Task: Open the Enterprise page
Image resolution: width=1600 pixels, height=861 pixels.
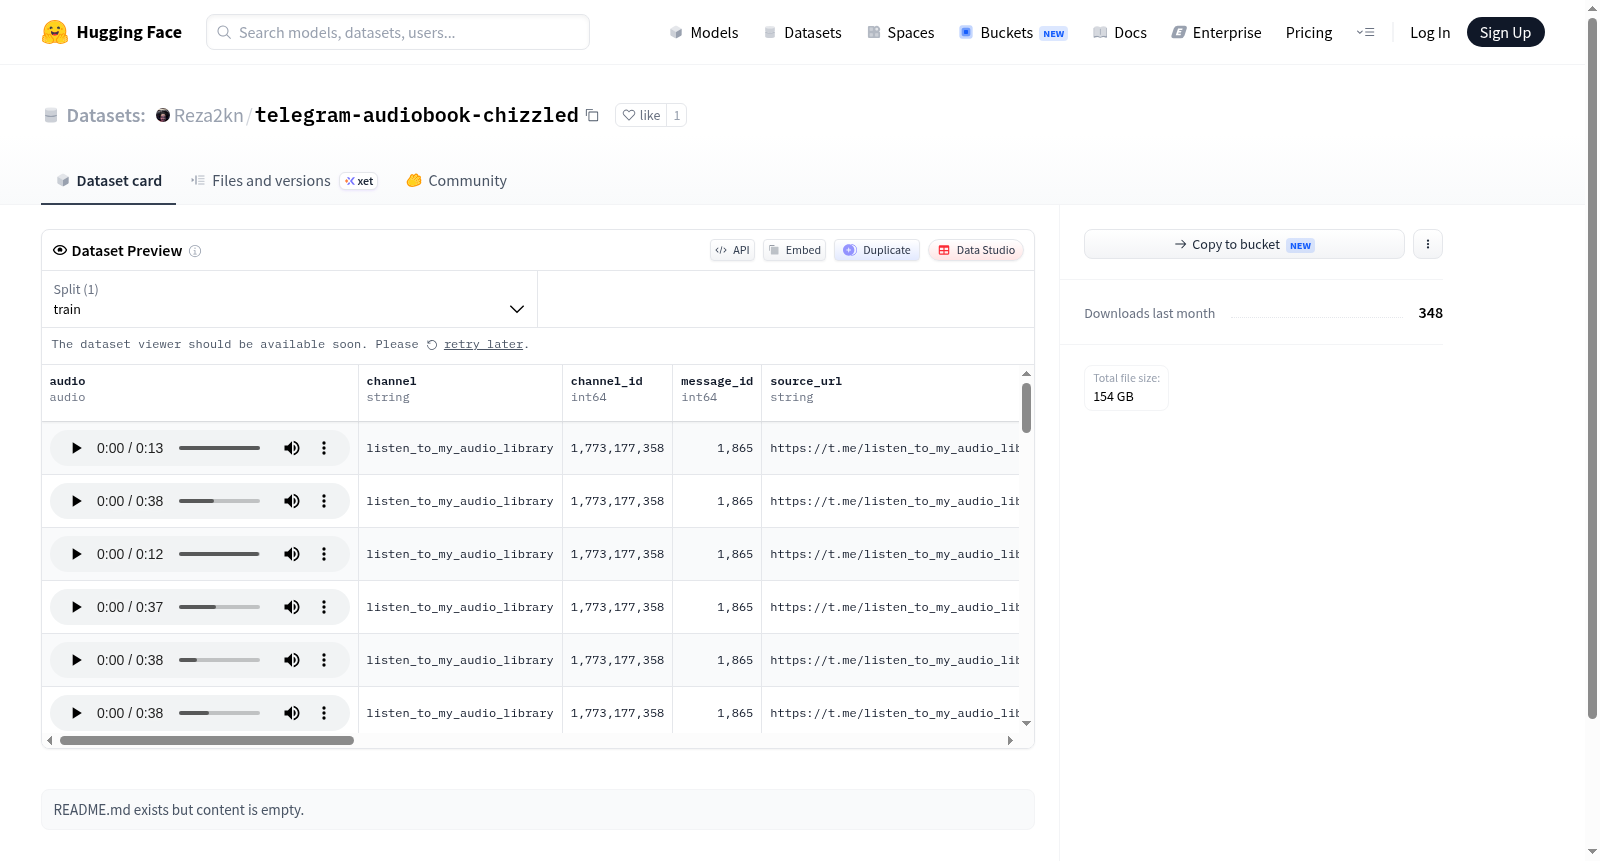Action: (1216, 32)
